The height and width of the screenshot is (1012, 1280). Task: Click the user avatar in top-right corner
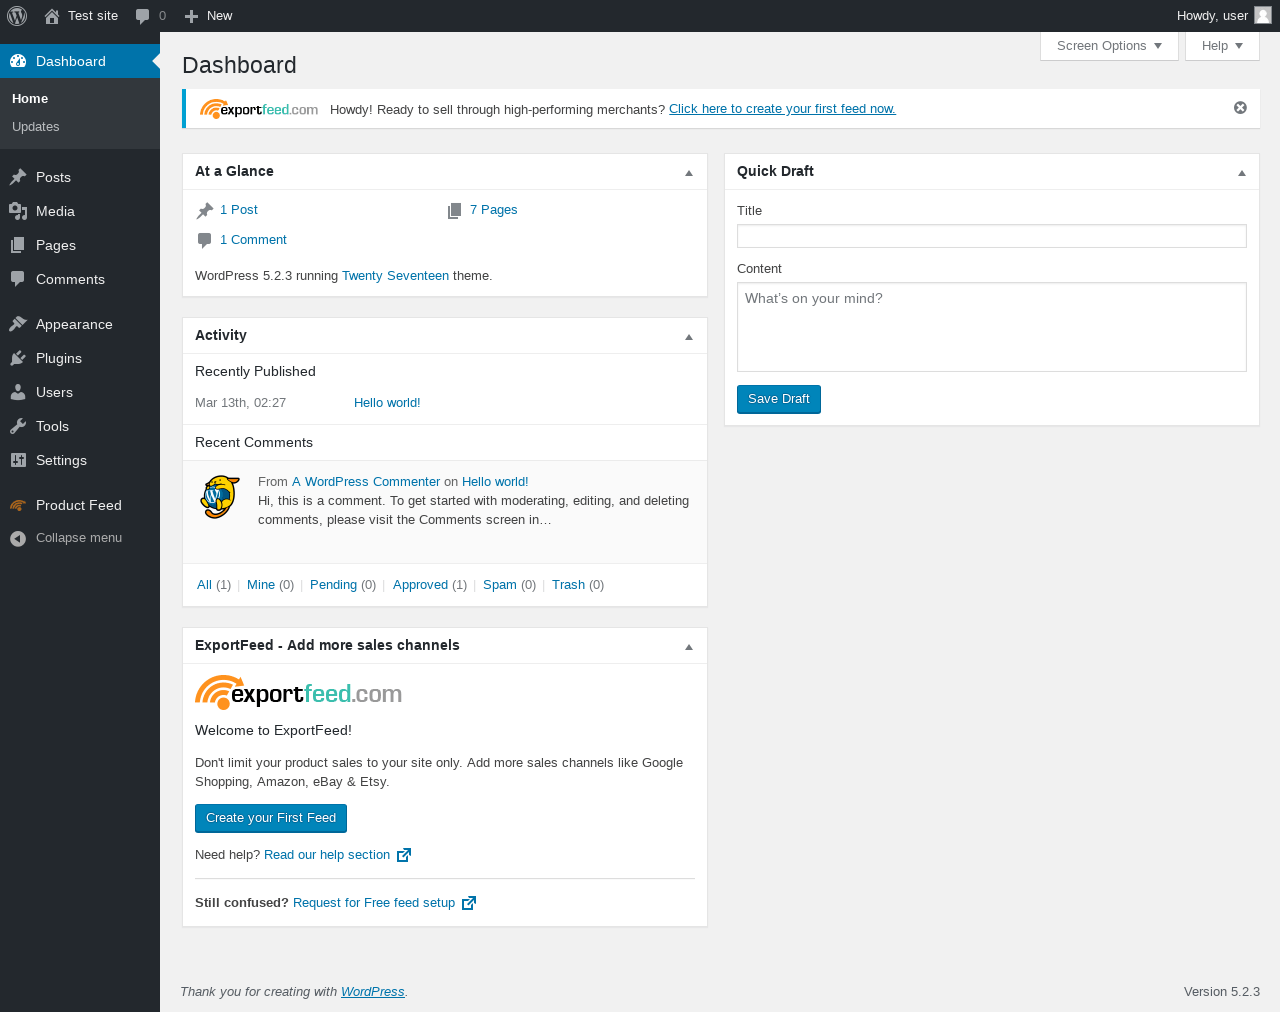click(1263, 15)
